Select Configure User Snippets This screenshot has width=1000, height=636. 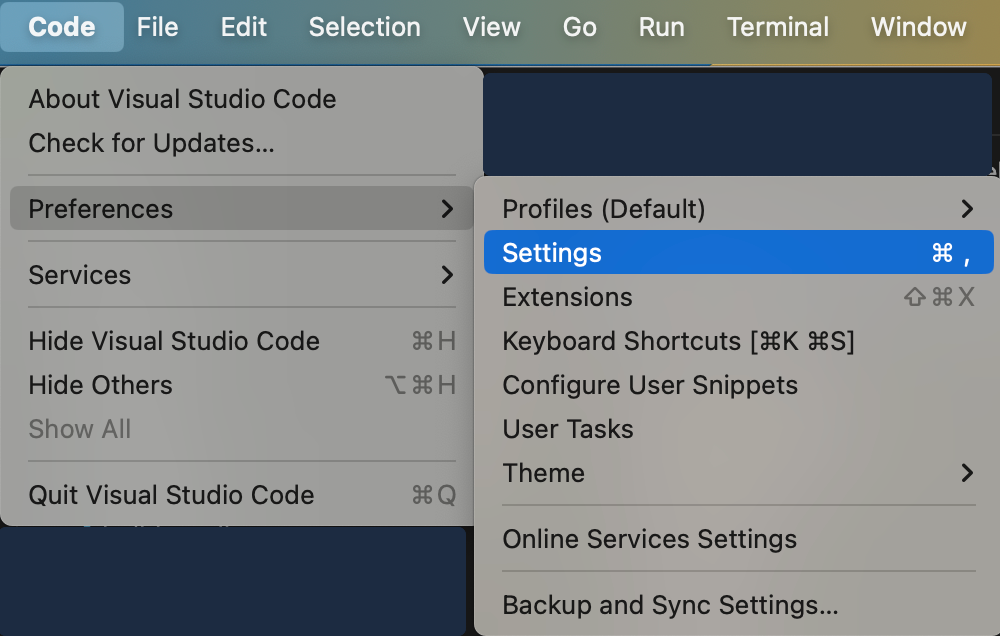(x=739, y=385)
